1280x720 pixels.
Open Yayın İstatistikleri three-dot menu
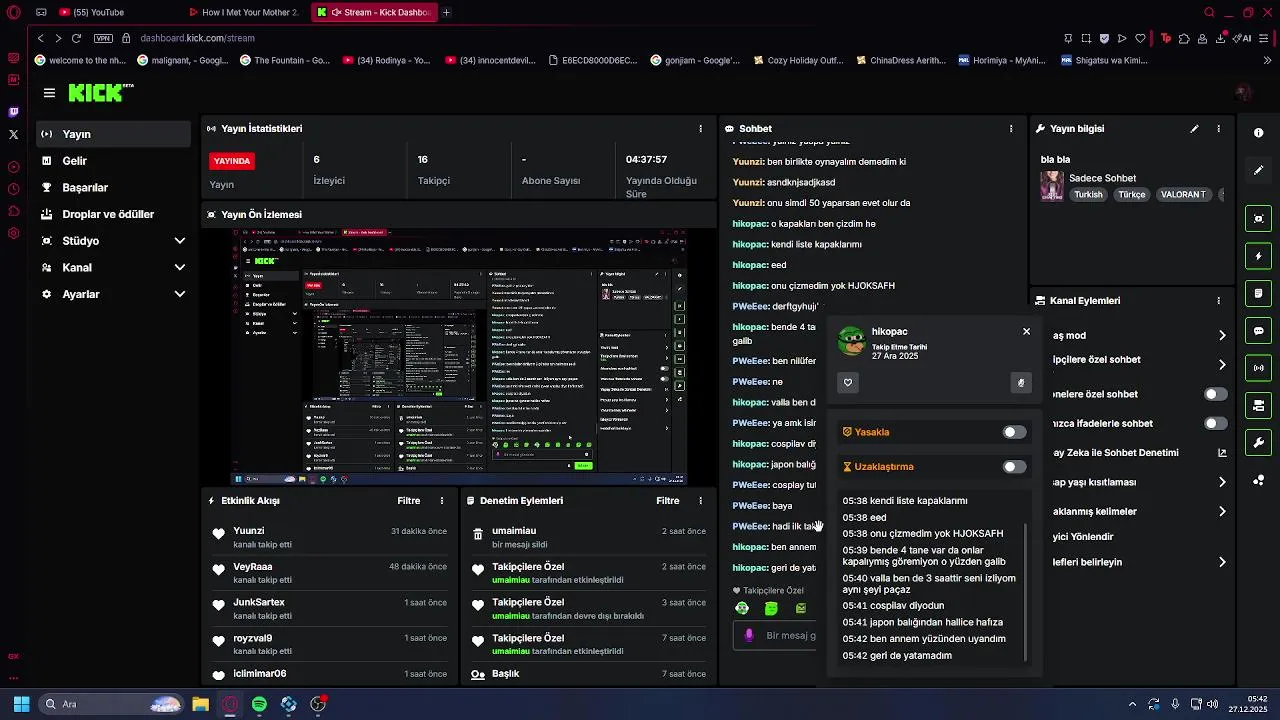click(x=700, y=129)
